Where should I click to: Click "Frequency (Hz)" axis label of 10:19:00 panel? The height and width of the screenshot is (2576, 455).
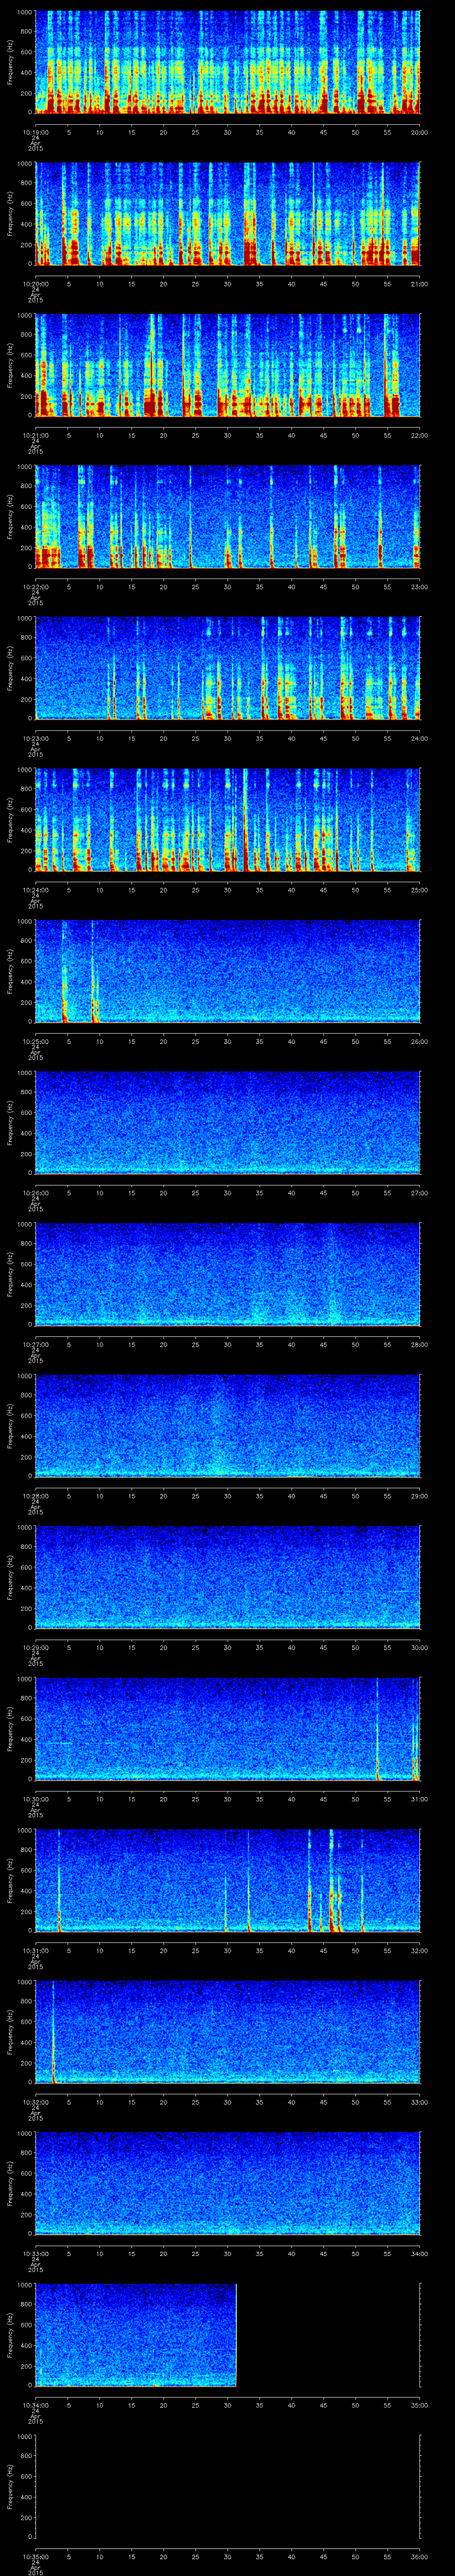(10, 62)
